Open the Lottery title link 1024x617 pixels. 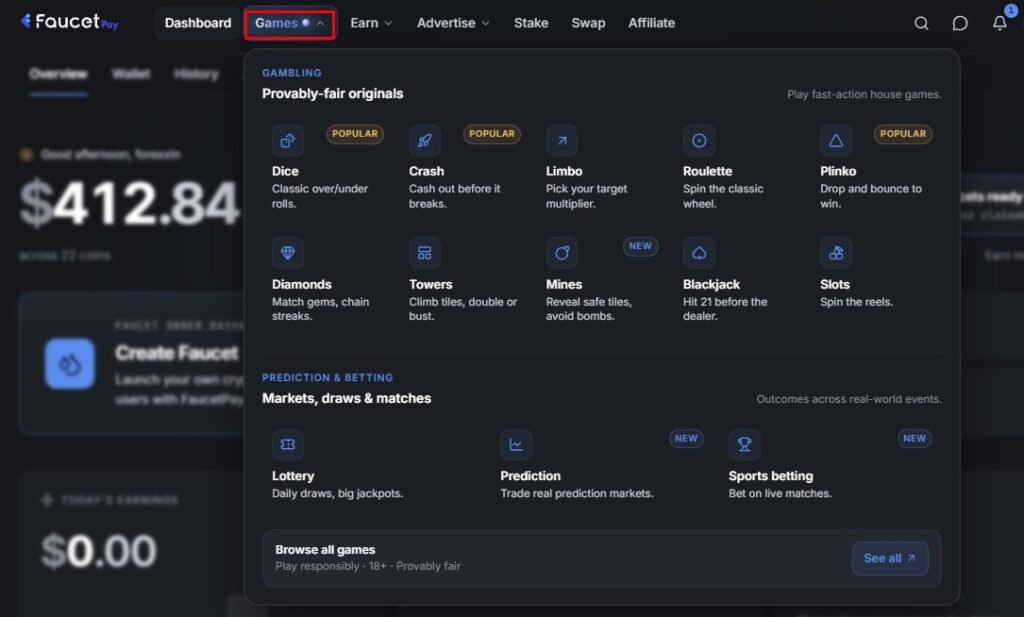click(x=293, y=476)
